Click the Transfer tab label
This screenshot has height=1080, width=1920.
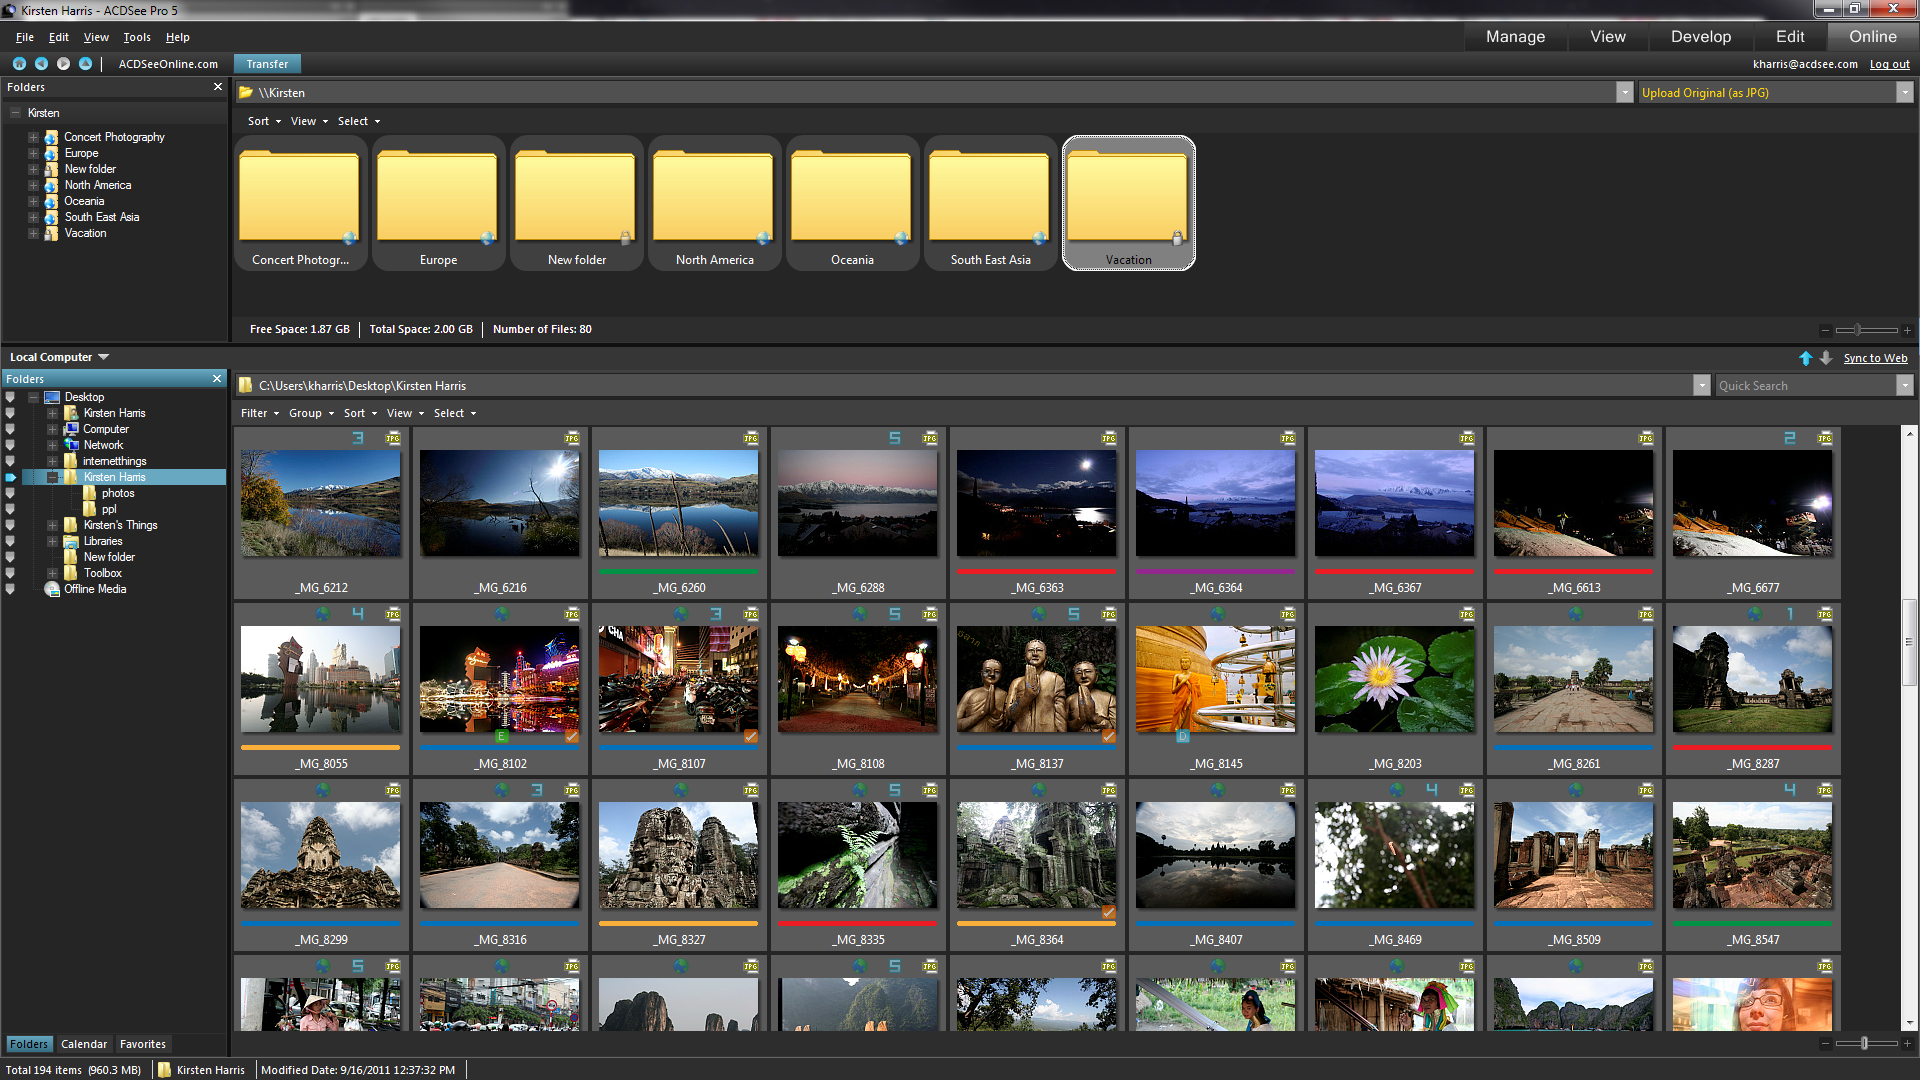265,63
